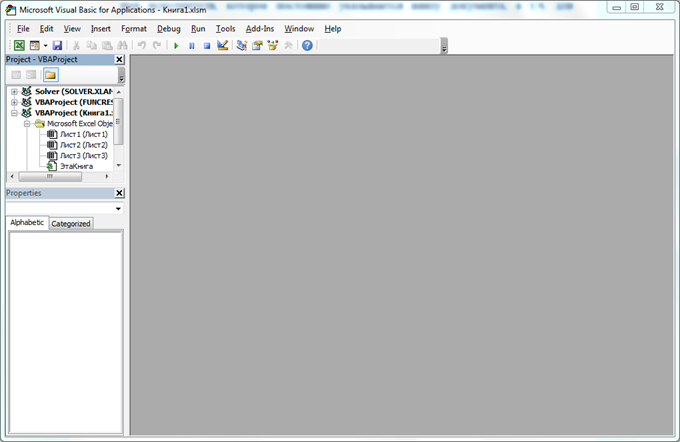The image size is (680, 442).
Task: Click project tree scroll up arrow
Action: pos(119,92)
